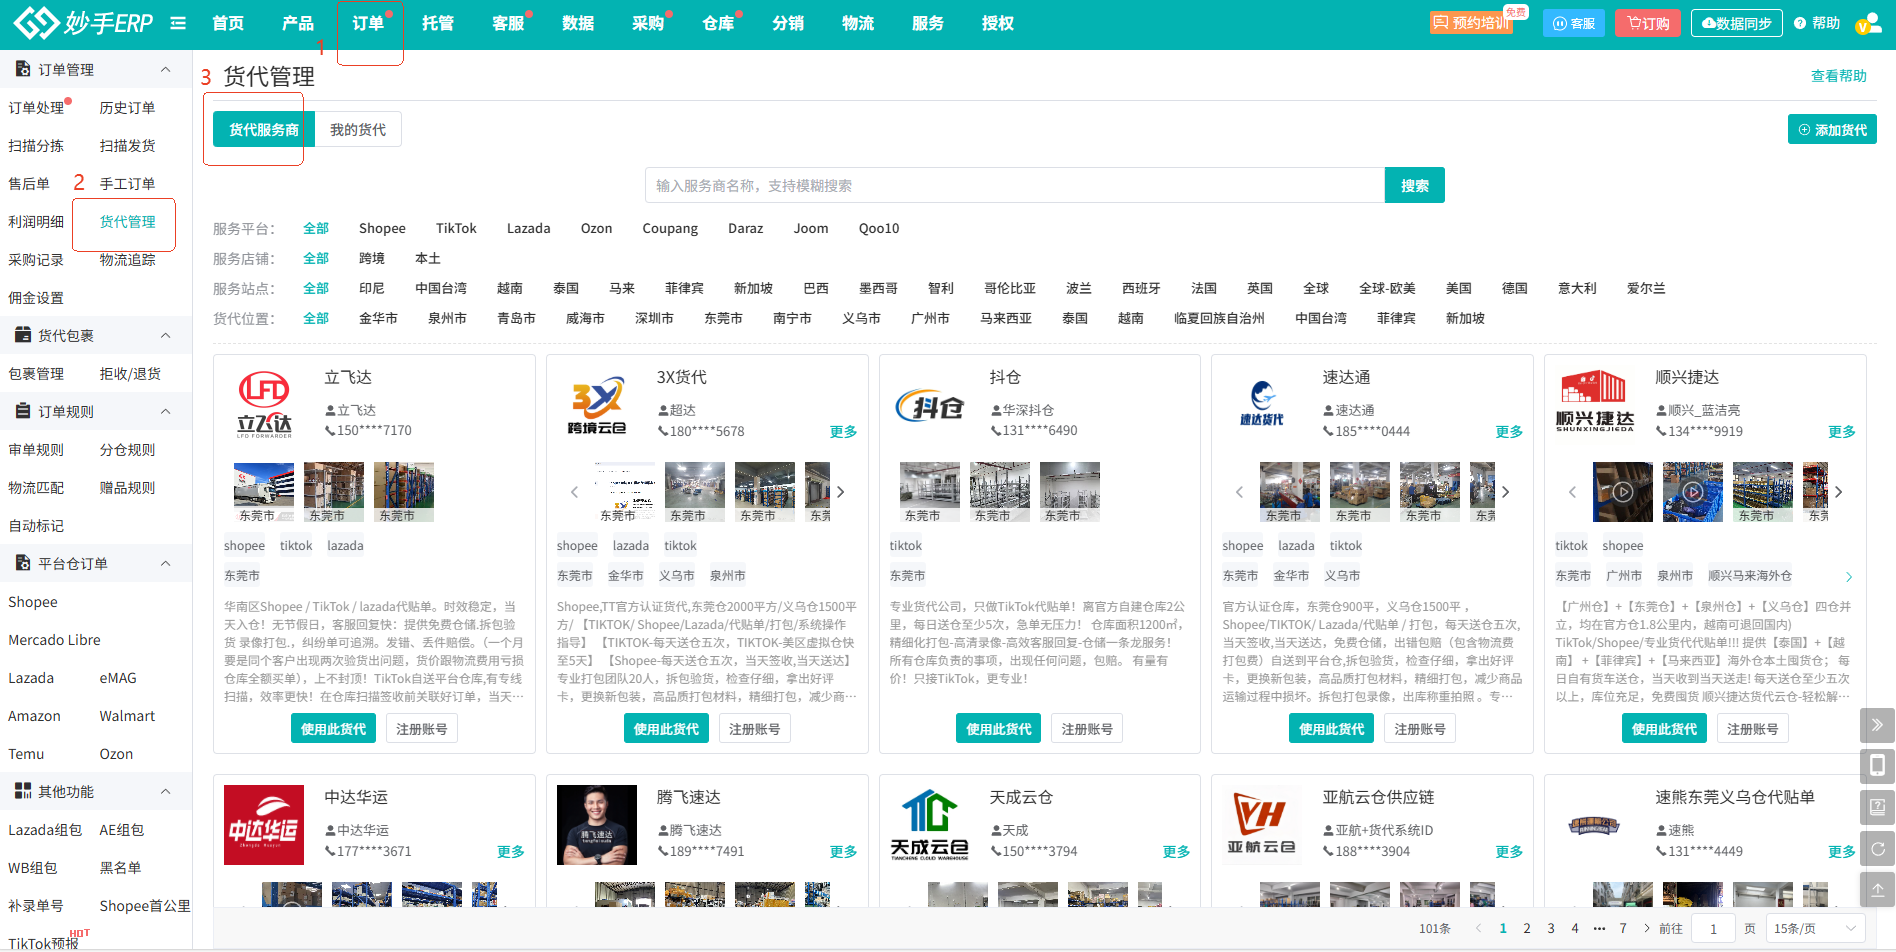Image resolution: width=1896 pixels, height=952 pixels.
Task: Filter service platform by TikTok
Action: 456,228
